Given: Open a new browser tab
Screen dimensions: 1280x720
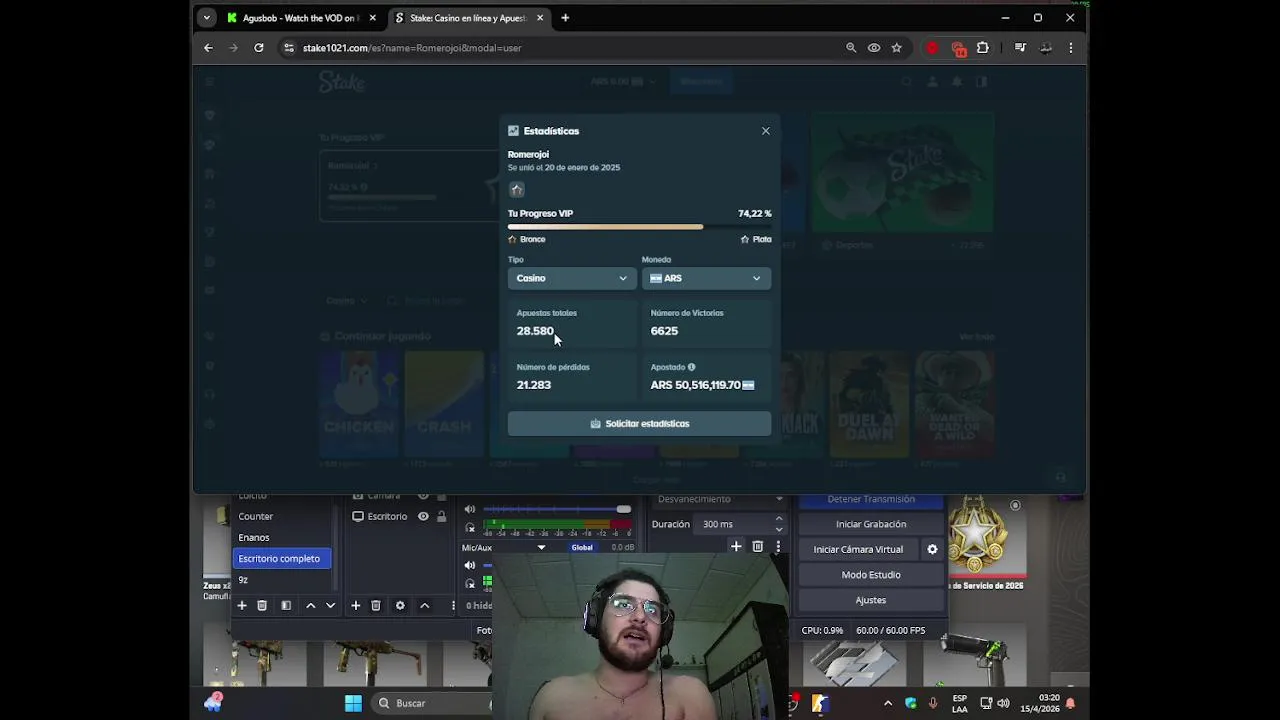Looking at the screenshot, I should [565, 18].
